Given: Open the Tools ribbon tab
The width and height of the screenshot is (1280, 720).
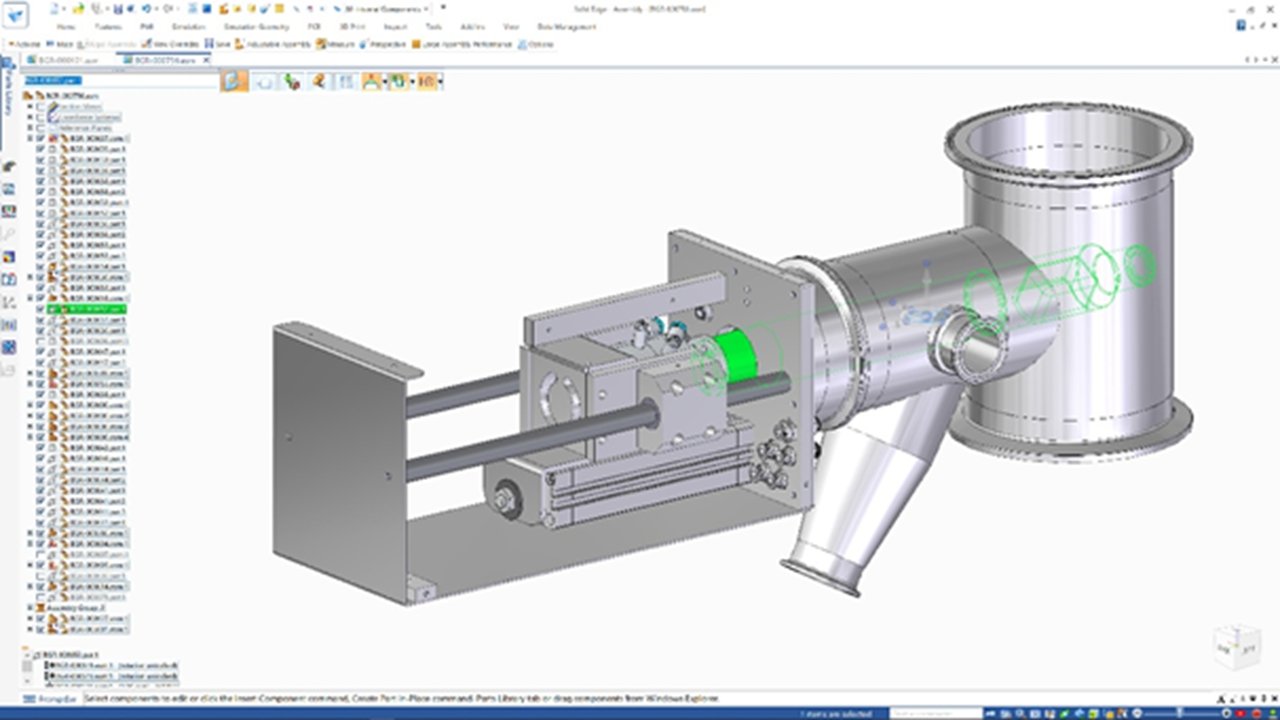Looking at the screenshot, I should click(x=433, y=27).
